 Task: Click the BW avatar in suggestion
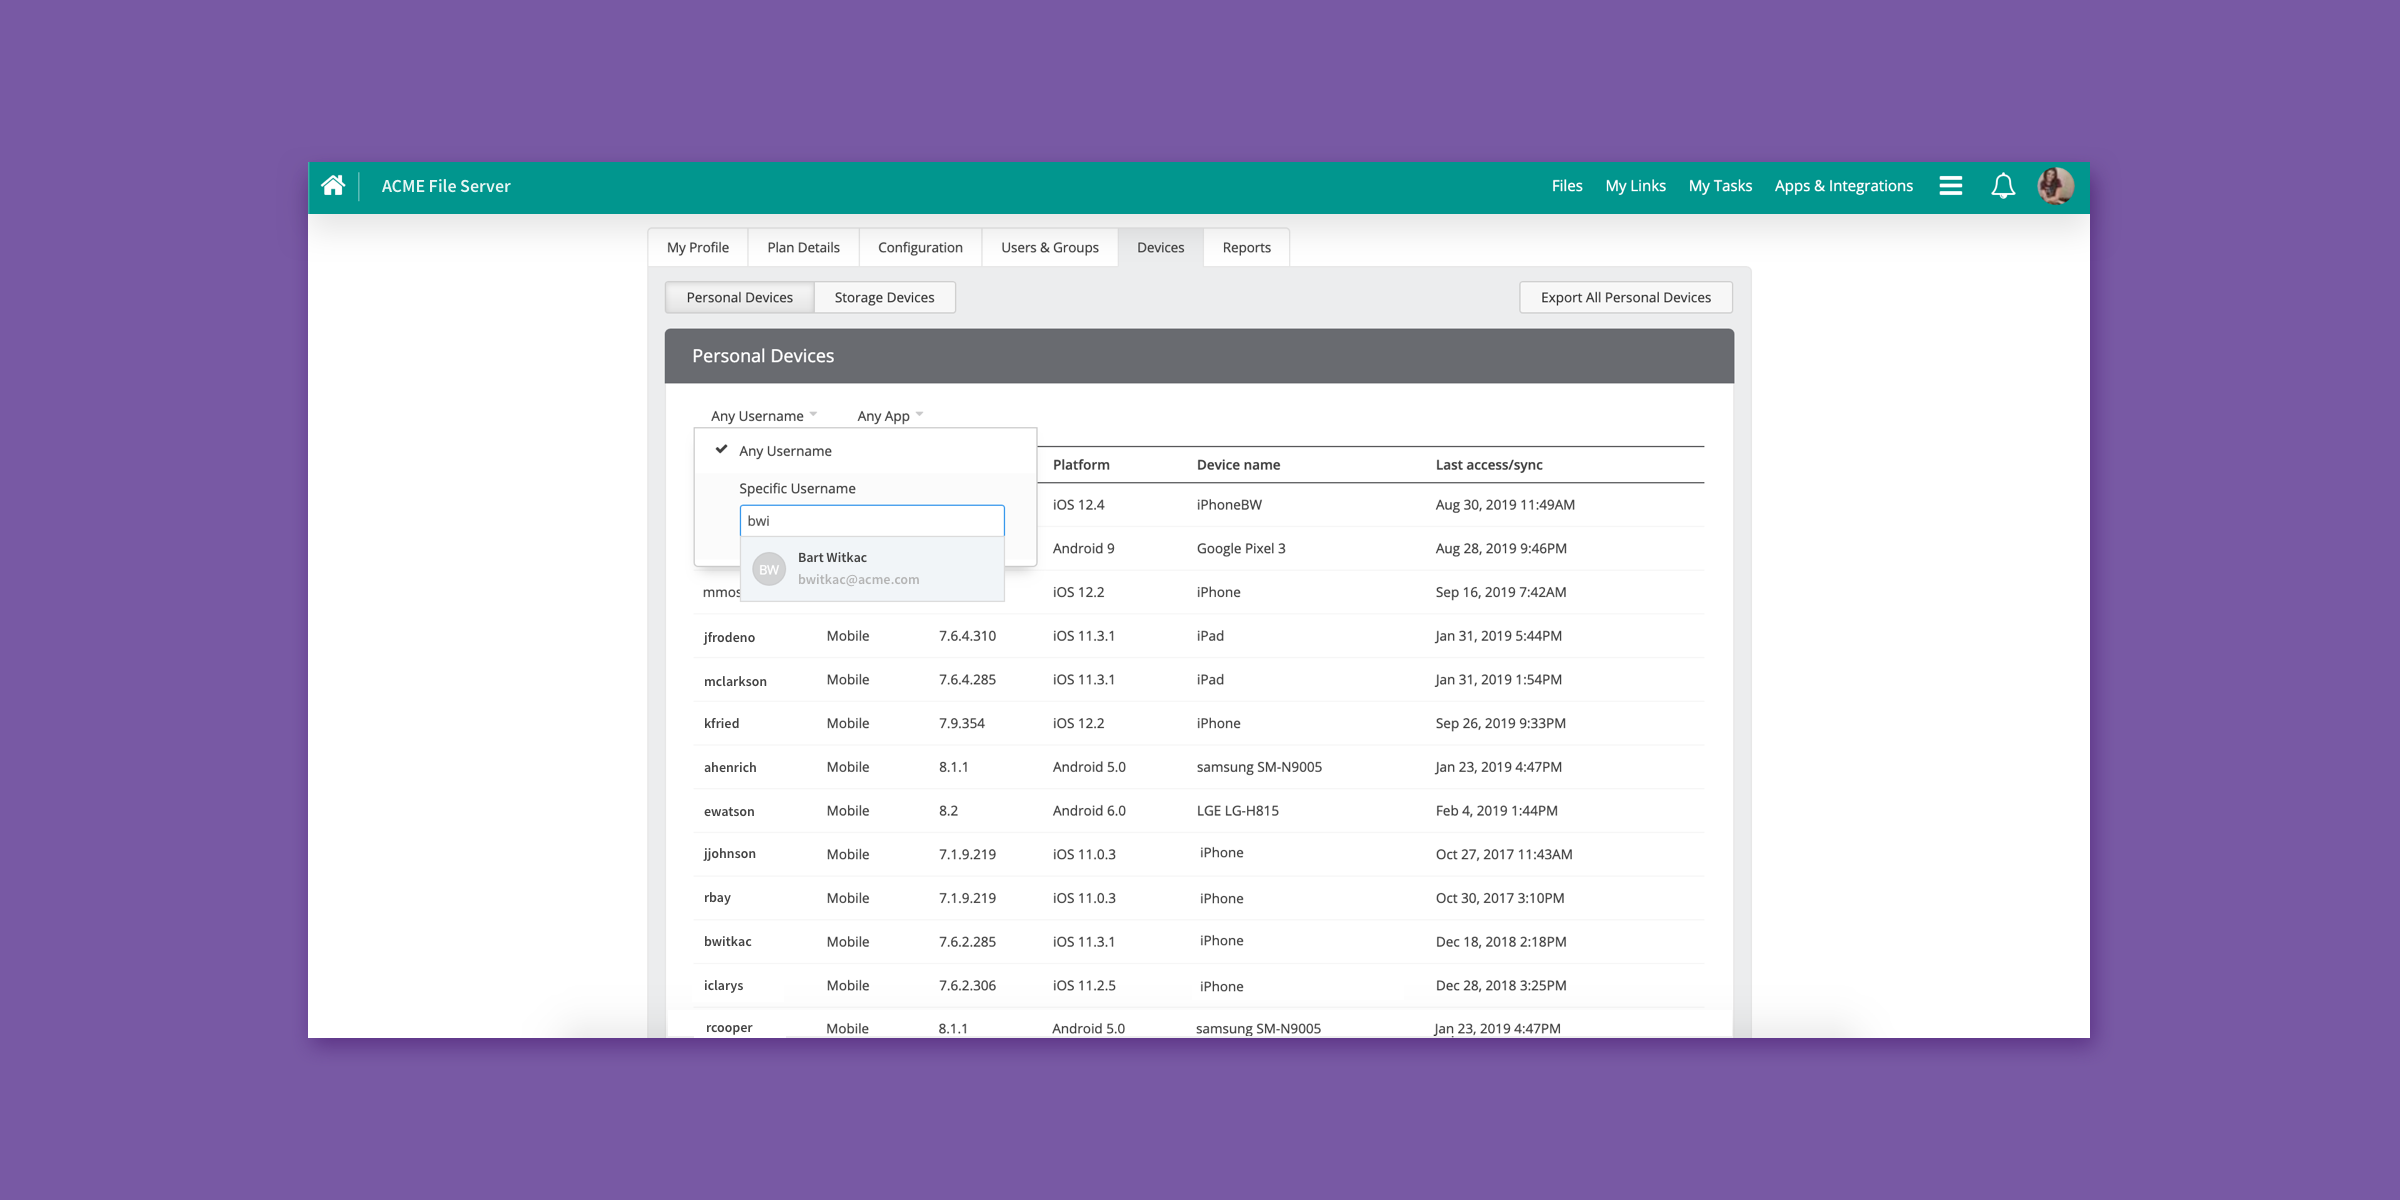[768, 569]
